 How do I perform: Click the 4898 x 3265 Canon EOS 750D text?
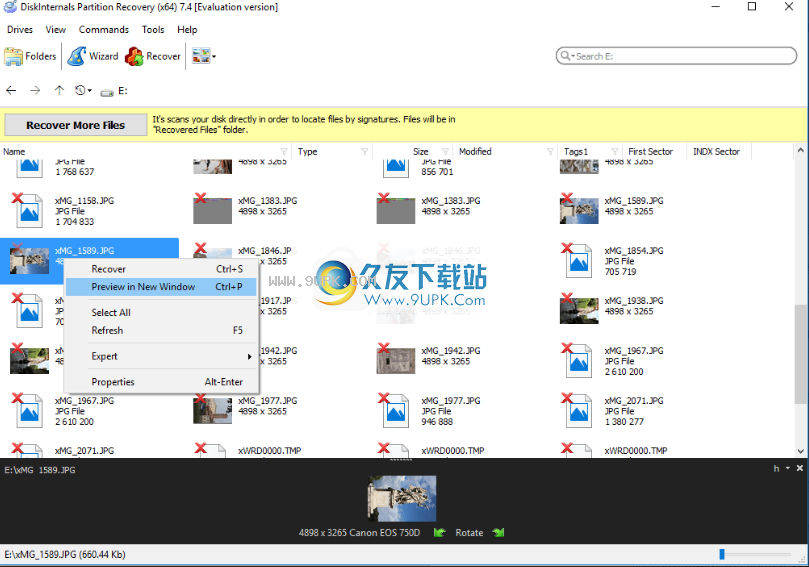click(359, 533)
